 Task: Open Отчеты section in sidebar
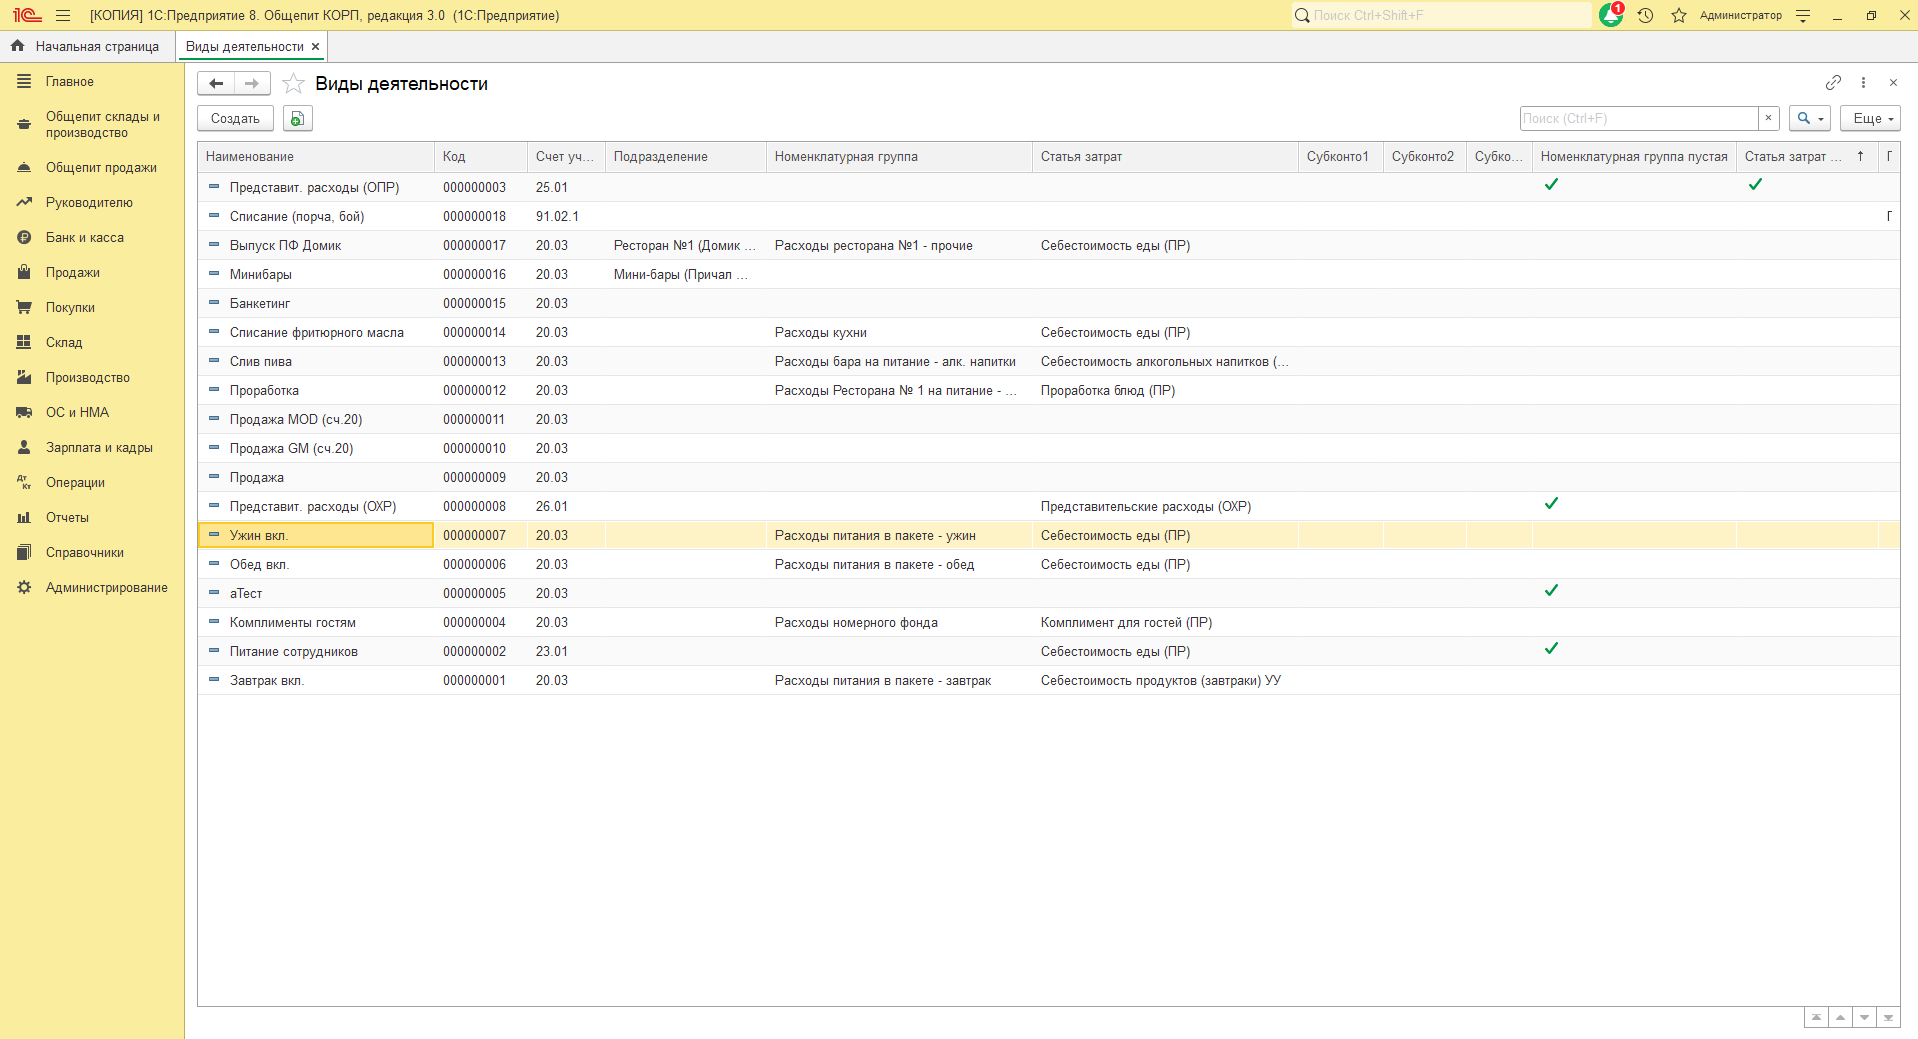67,517
